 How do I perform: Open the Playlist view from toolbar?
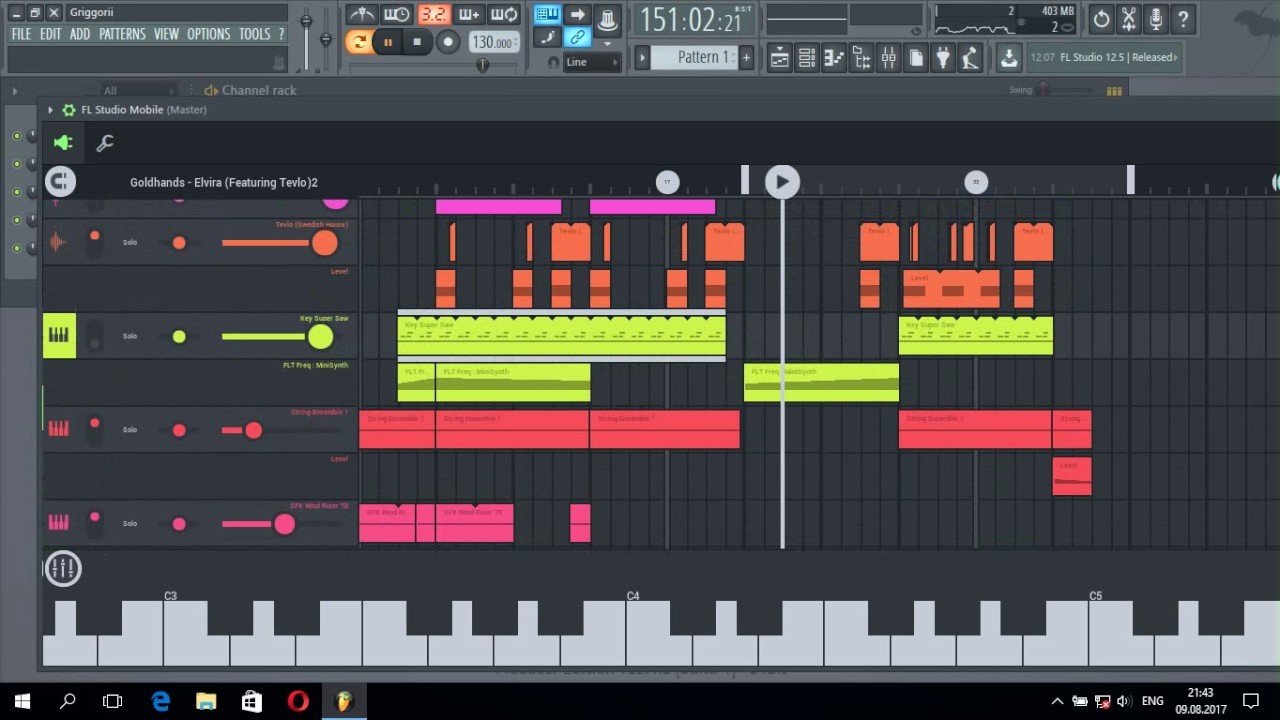pos(780,58)
